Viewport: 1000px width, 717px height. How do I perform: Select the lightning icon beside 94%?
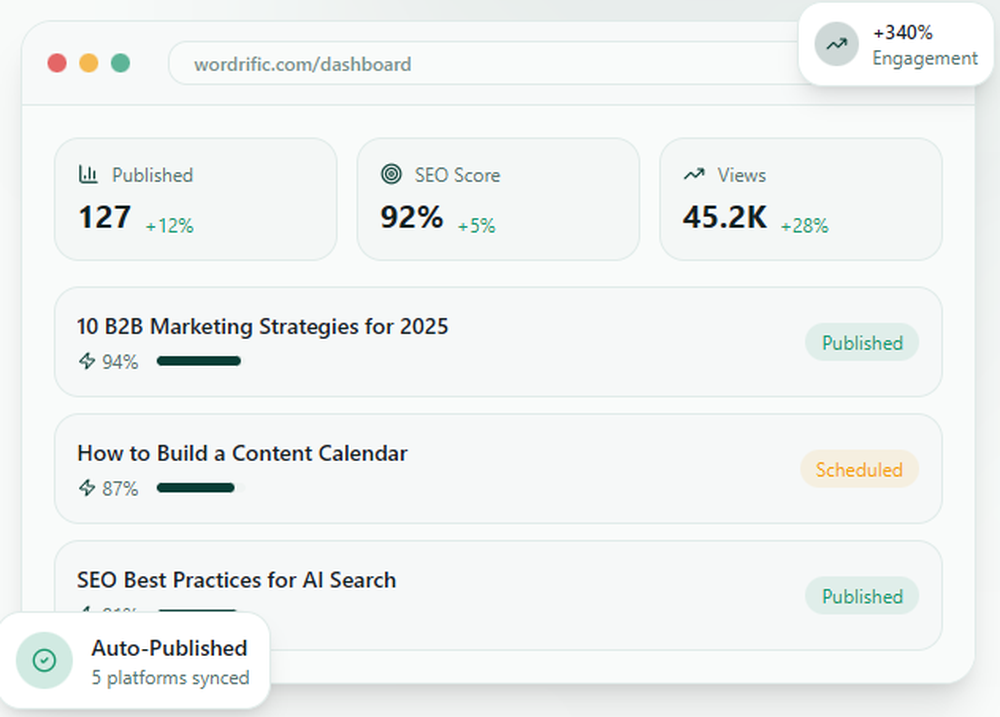85,361
